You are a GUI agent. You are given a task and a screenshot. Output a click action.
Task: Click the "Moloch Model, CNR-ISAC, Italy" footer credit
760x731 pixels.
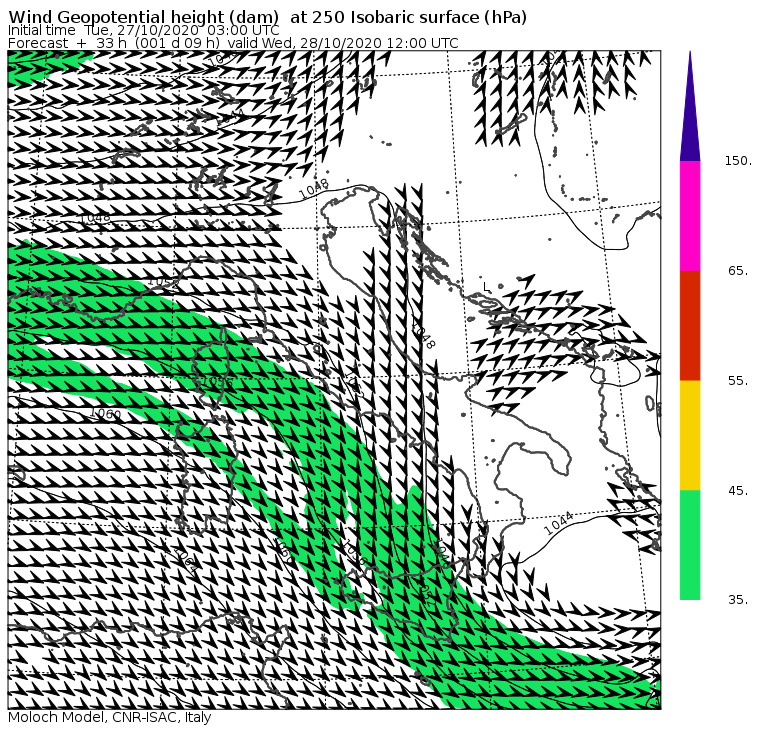pyautogui.click(x=110, y=717)
